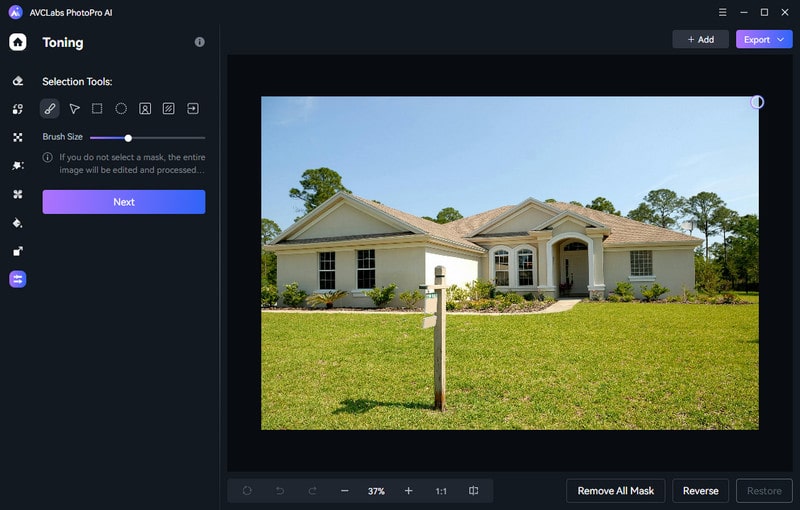Screen dimensions: 800x510
Task: Open the hamburger main menu
Action: [x=723, y=12]
